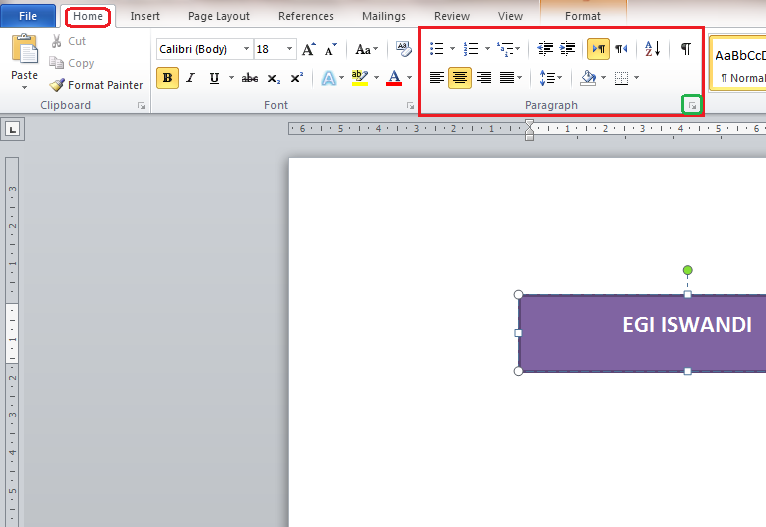Image resolution: width=766 pixels, height=527 pixels.
Task: Click the Borders button icon
Action: (x=621, y=78)
